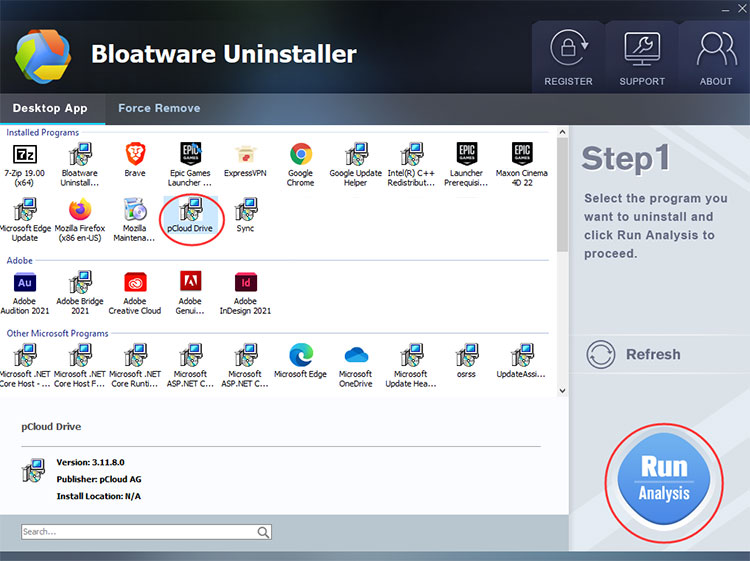The width and height of the screenshot is (750, 561).
Task: Refresh the installed programs list
Action: [x=634, y=354]
